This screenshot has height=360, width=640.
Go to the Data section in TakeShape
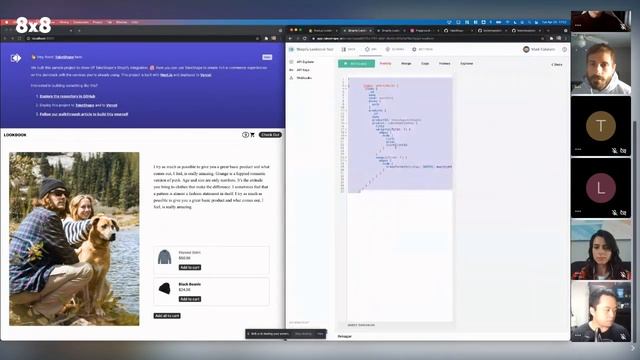click(349, 49)
